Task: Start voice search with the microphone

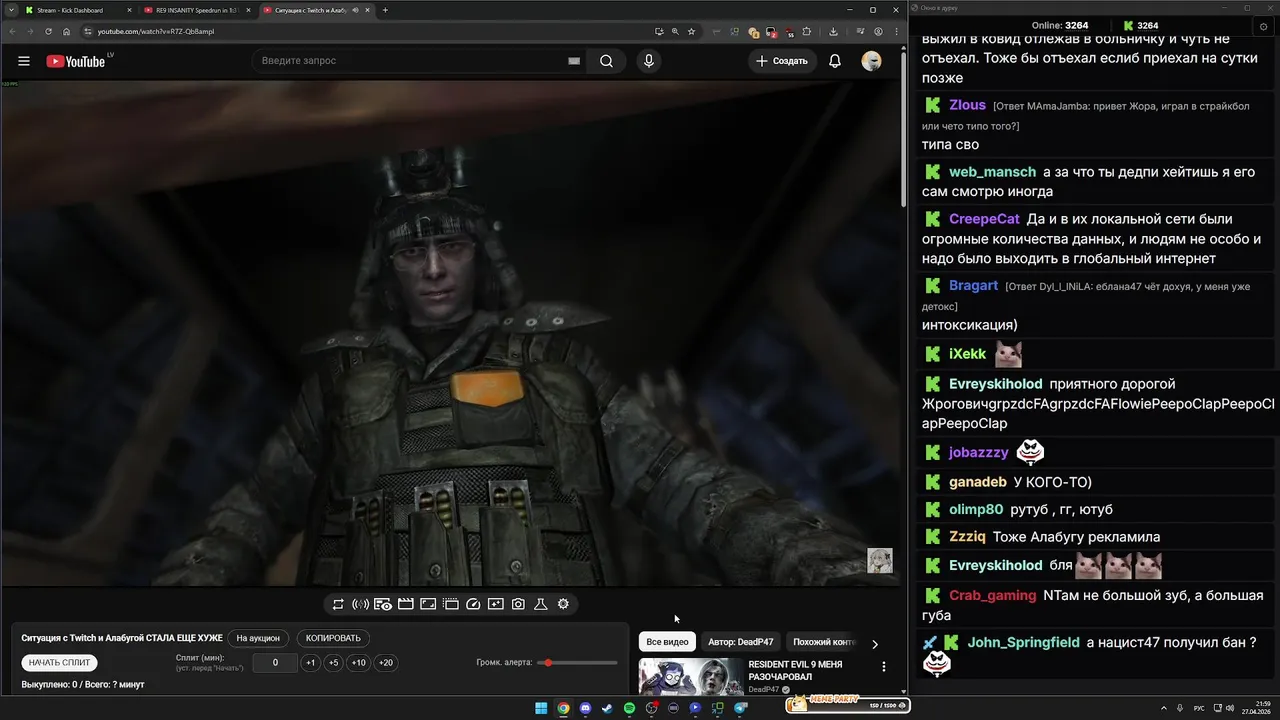Action: pyautogui.click(x=649, y=61)
